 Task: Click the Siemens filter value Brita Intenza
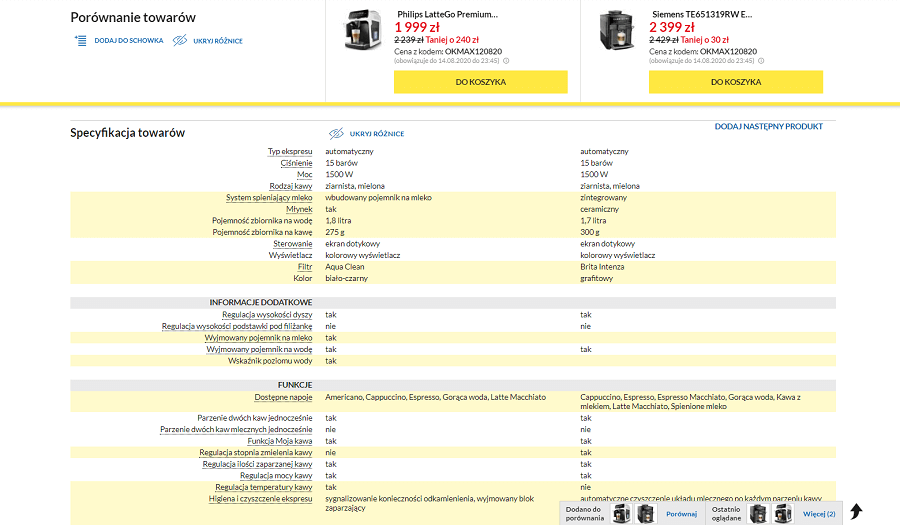point(602,267)
